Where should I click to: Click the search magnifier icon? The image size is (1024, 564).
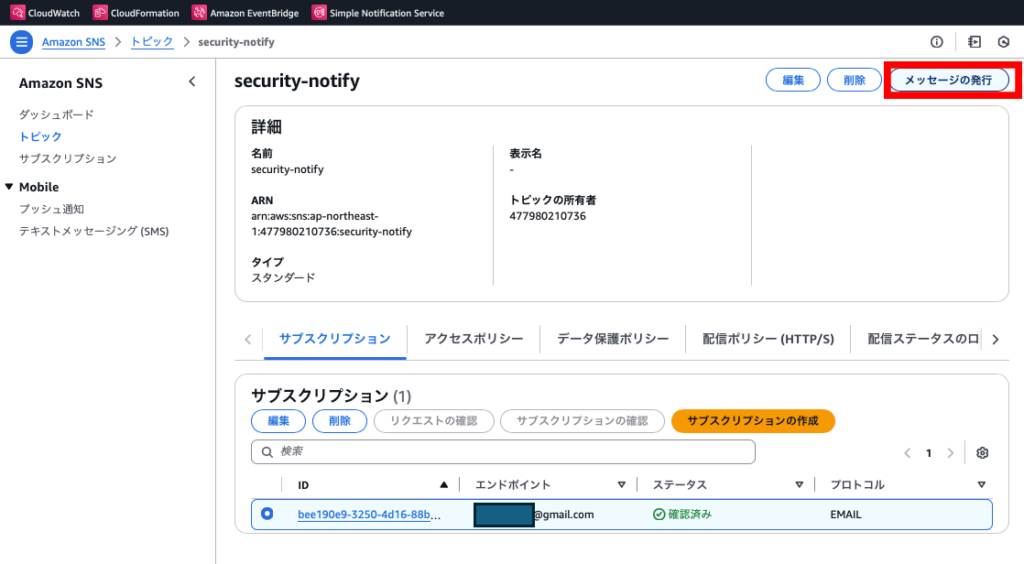(x=267, y=452)
